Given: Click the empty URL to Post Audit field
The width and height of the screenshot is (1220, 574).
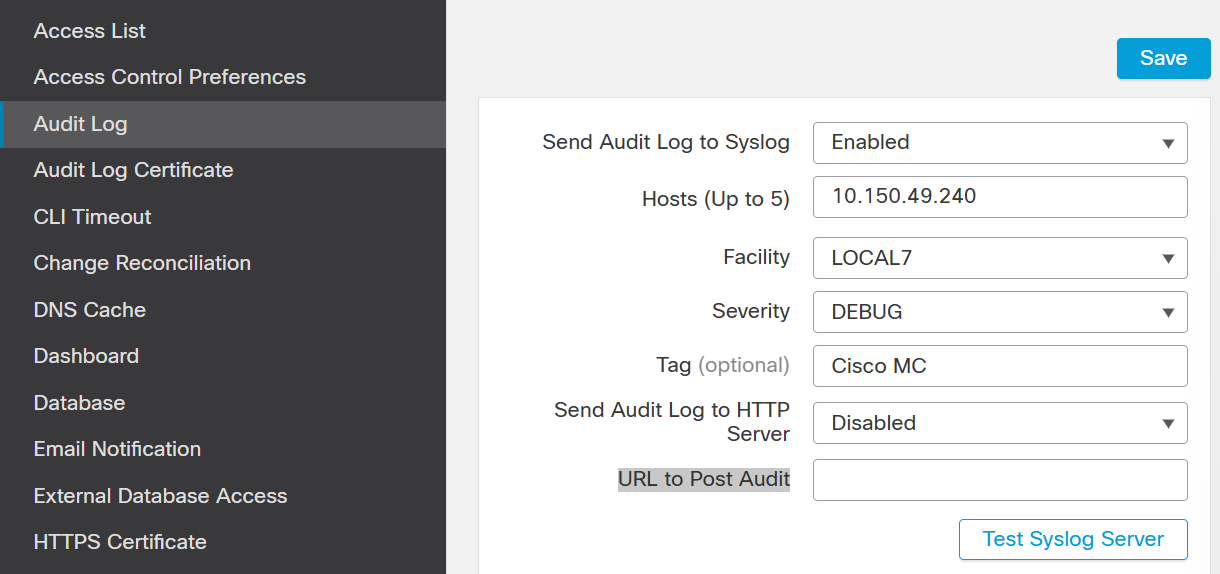Looking at the screenshot, I should (999, 480).
